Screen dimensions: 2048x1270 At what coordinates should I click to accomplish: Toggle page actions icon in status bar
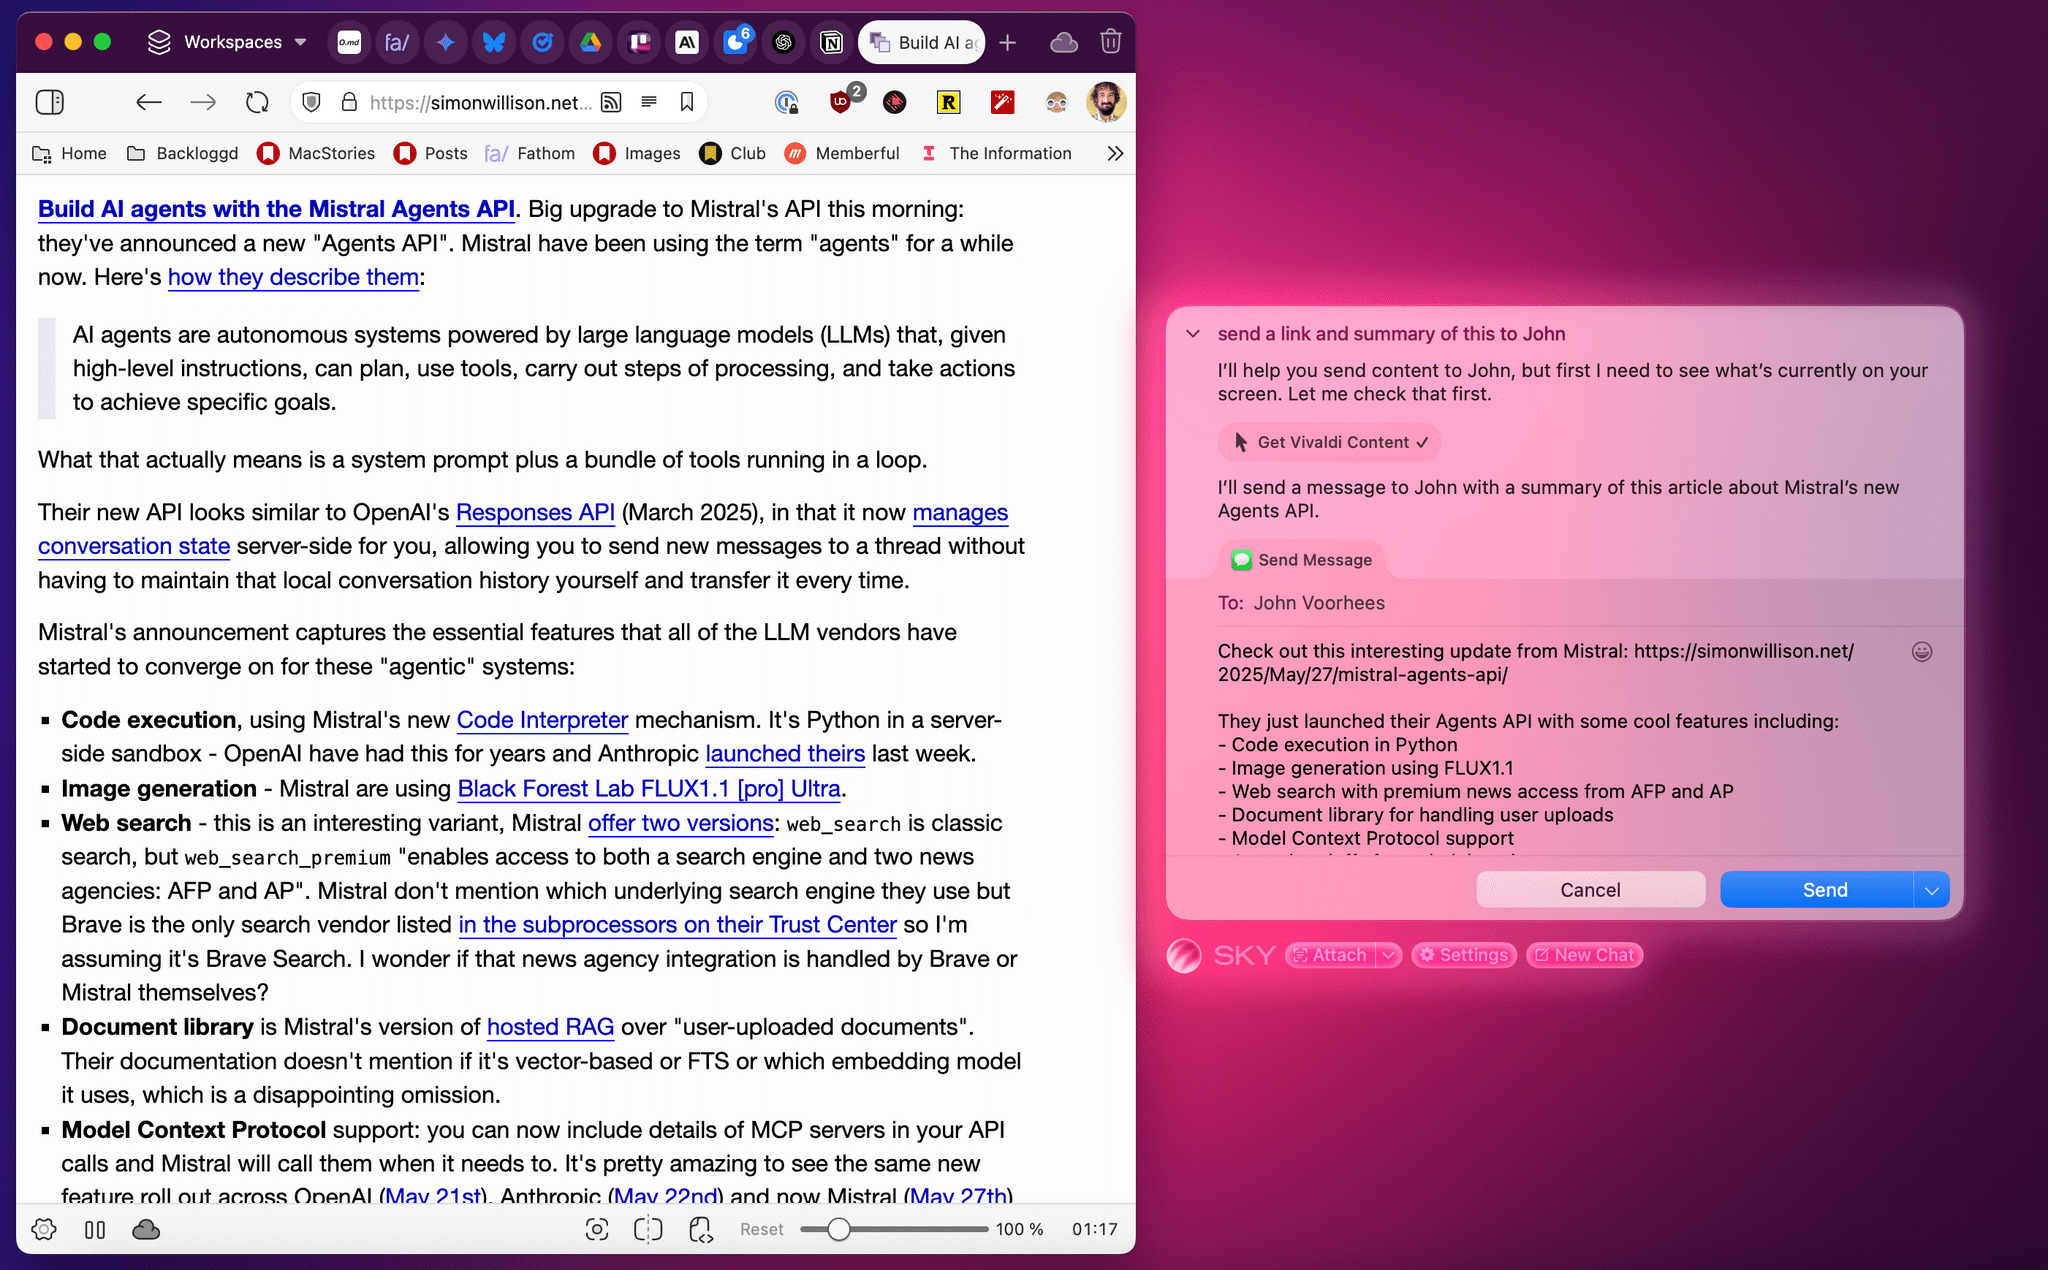point(701,1229)
